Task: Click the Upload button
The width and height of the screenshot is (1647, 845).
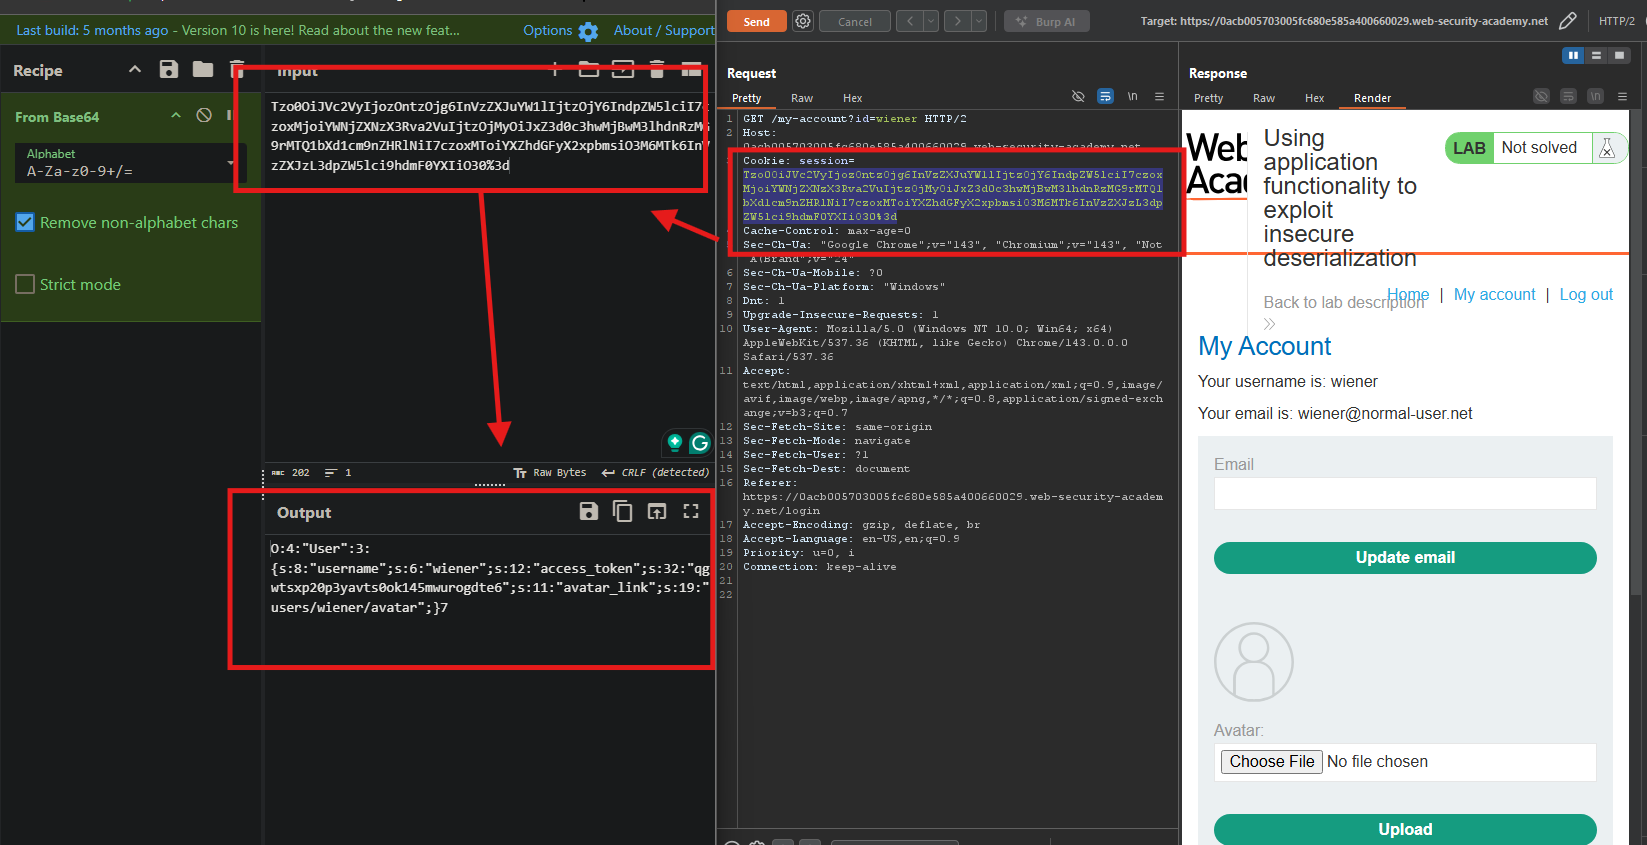Action: click(1405, 829)
